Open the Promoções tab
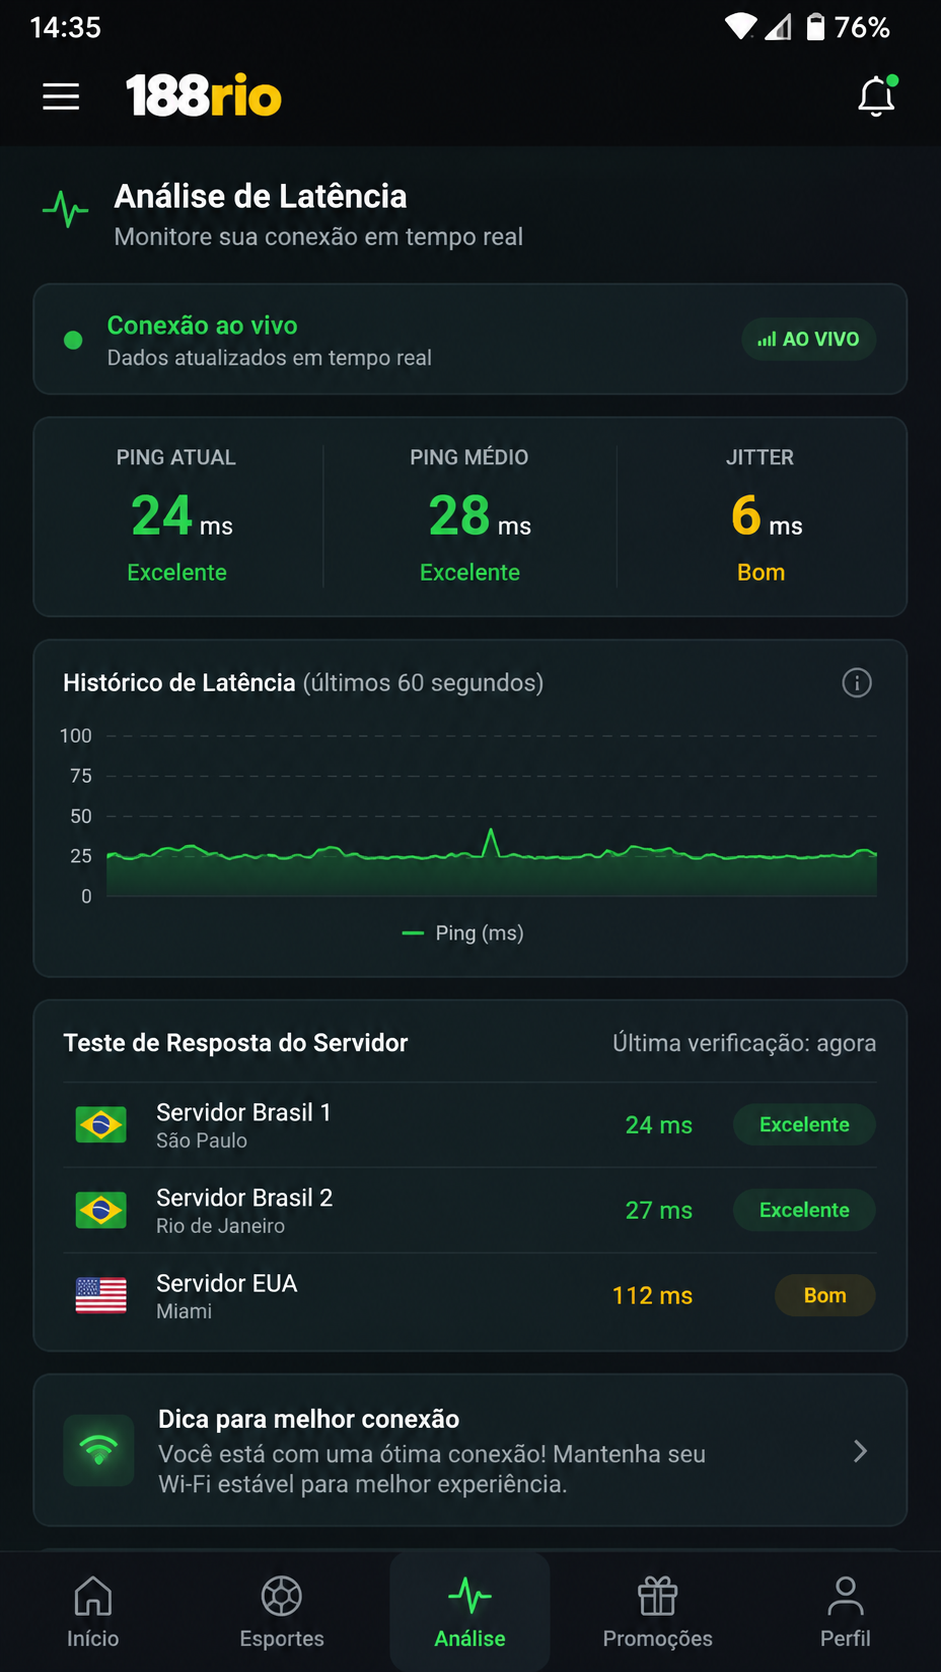 click(x=658, y=1612)
